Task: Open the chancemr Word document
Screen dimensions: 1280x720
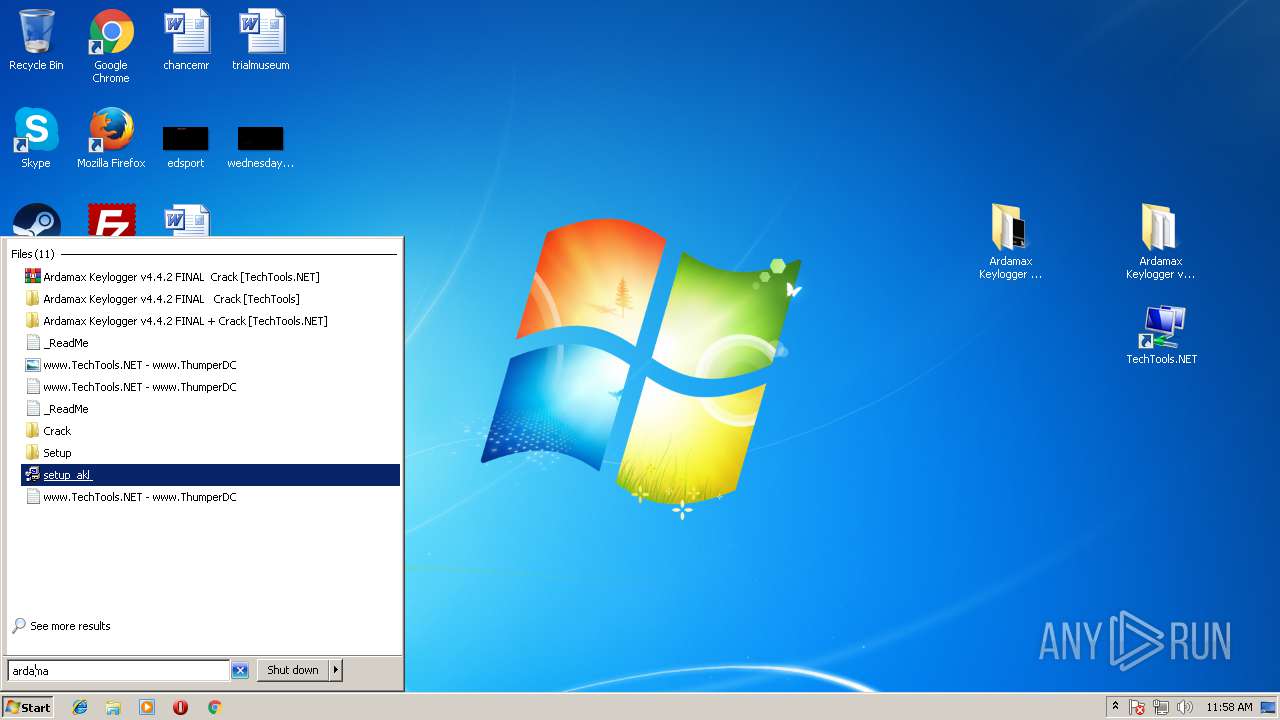Action: point(186,40)
